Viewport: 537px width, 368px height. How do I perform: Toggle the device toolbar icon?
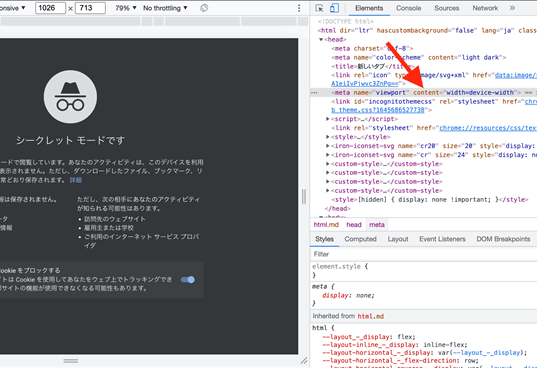point(334,8)
